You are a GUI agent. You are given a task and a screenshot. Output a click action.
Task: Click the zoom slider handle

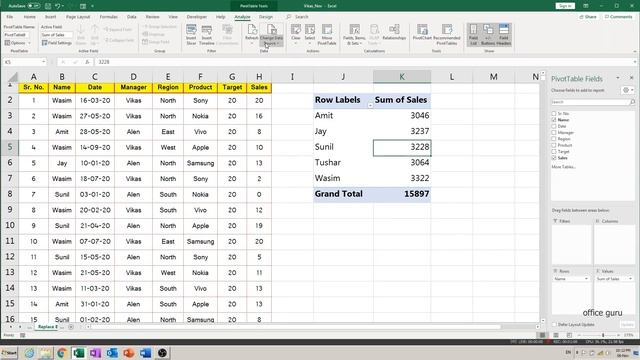tap(603, 335)
